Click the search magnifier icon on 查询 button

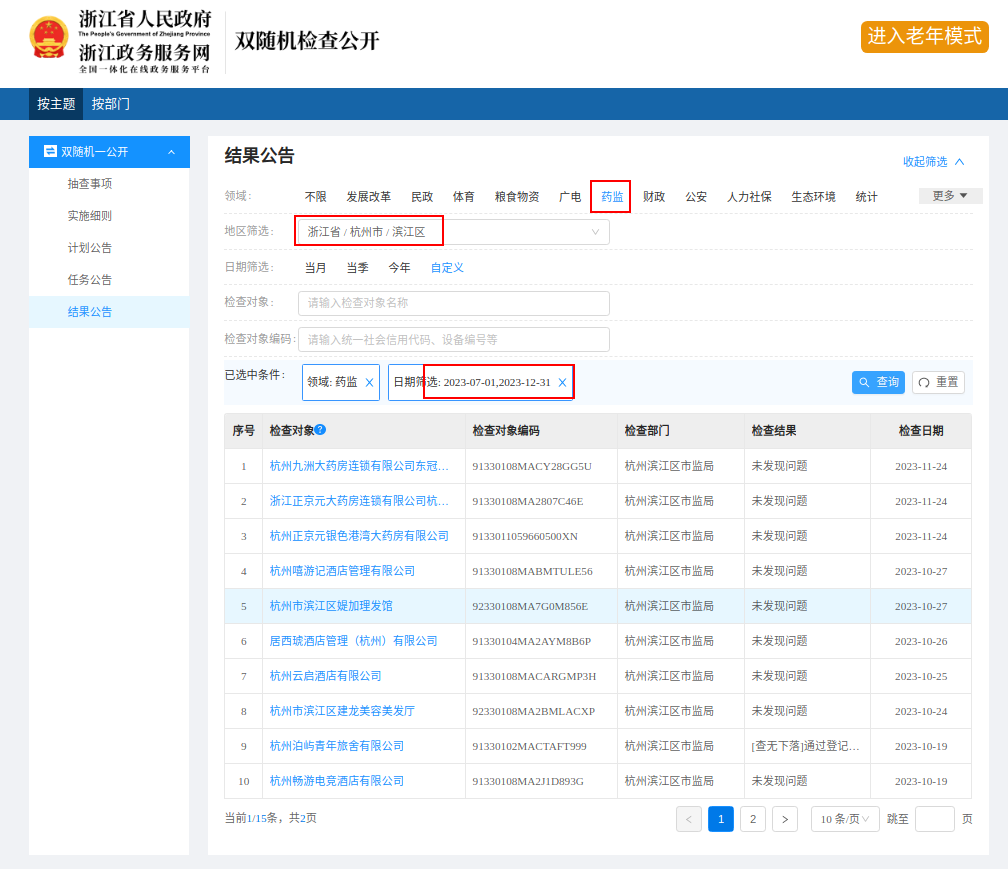(x=864, y=382)
